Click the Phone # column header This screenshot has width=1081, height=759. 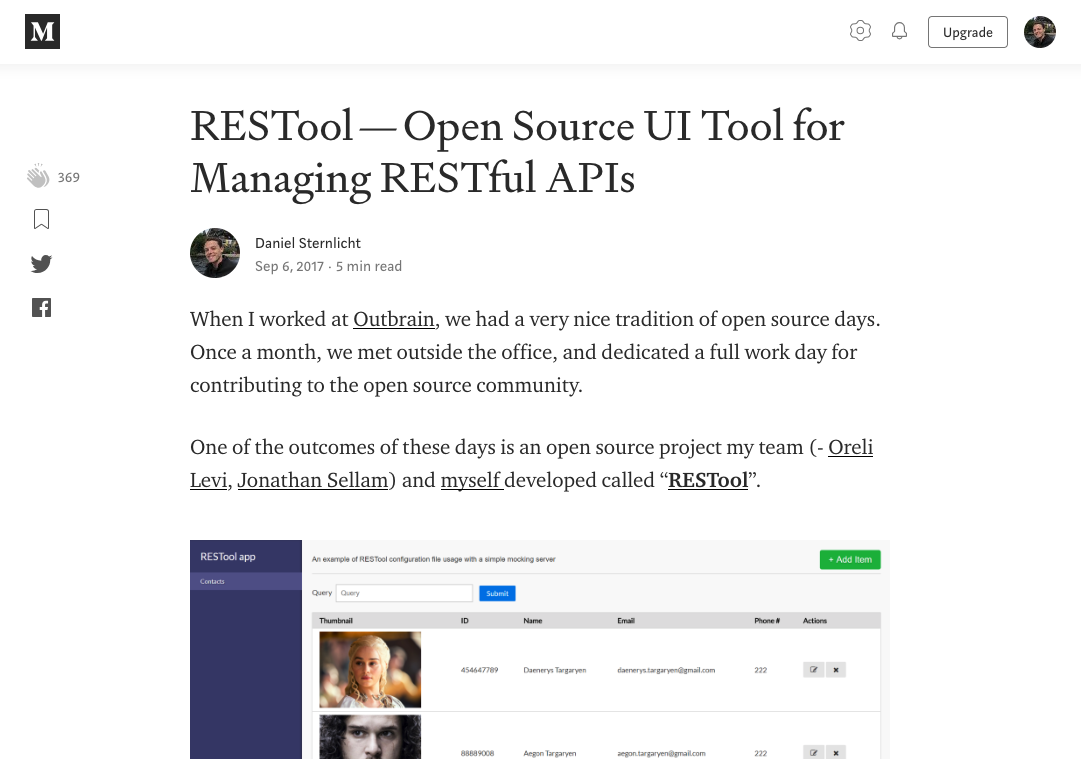(767, 621)
